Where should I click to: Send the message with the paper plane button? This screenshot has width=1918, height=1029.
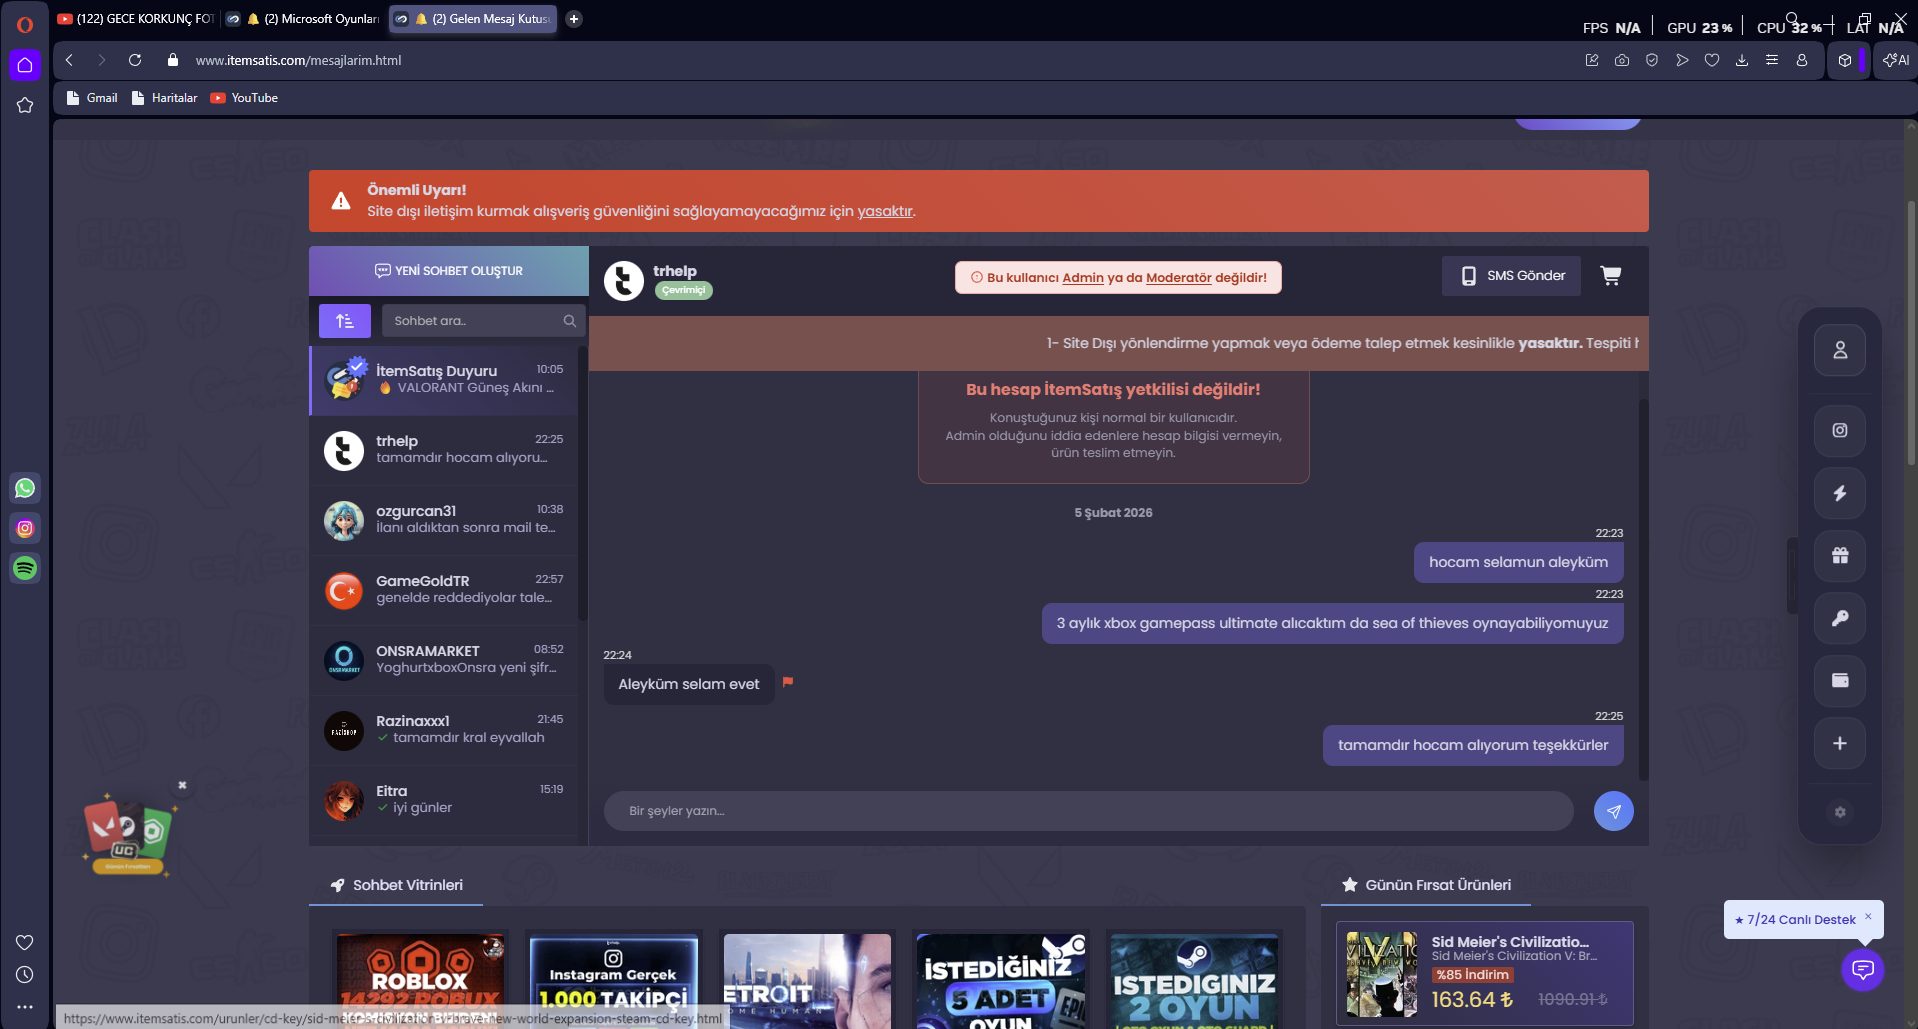coord(1614,811)
